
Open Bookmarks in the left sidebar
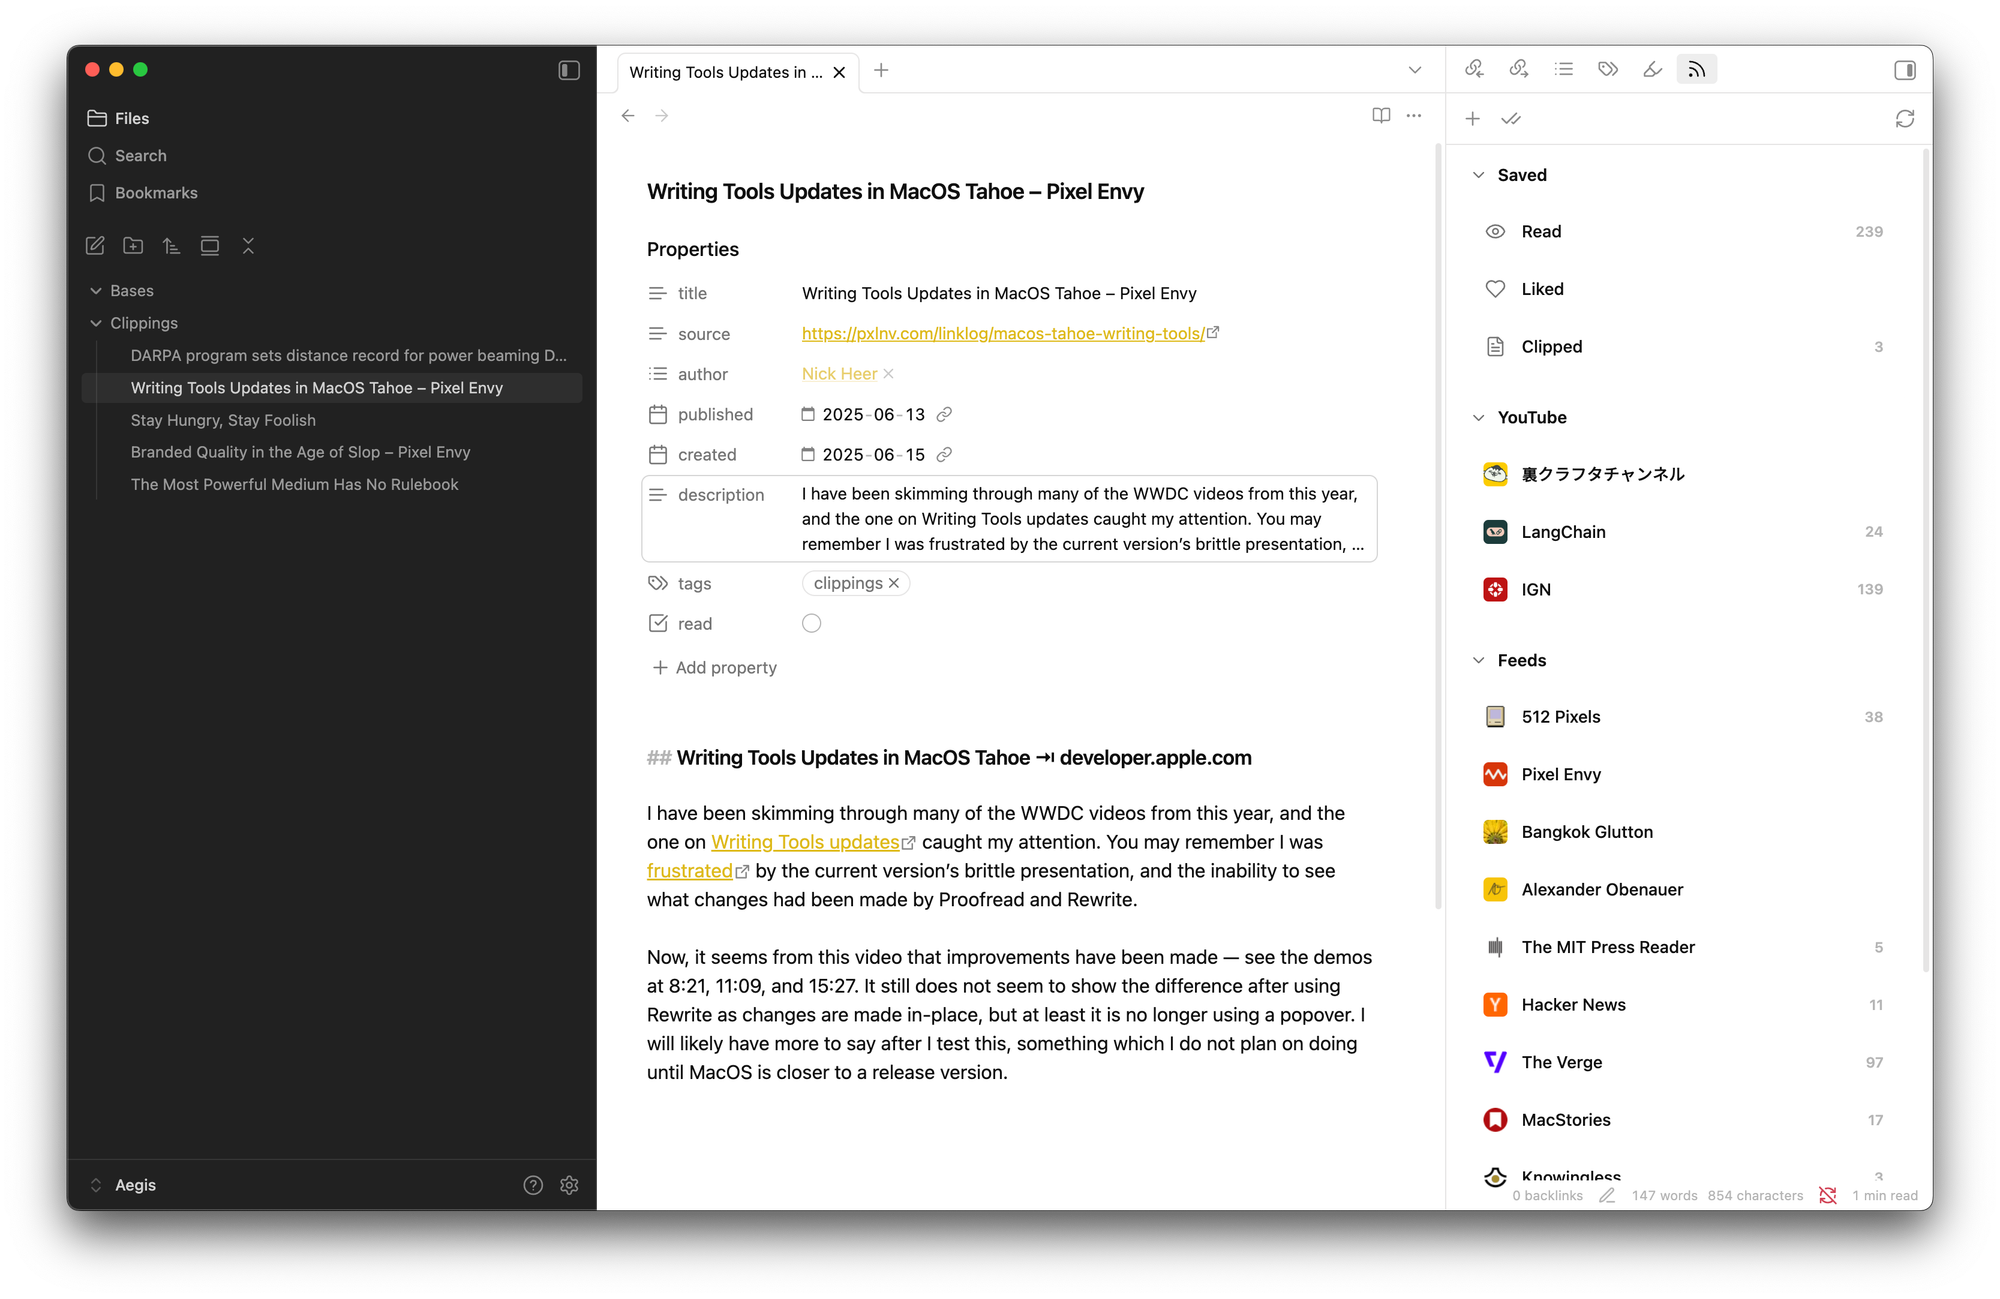pos(142,193)
